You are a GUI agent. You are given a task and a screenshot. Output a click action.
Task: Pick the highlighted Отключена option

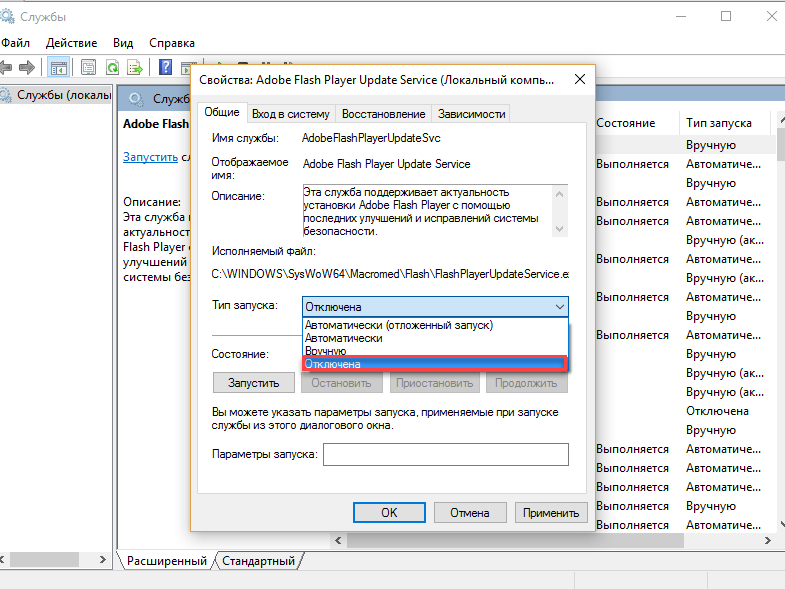point(334,365)
